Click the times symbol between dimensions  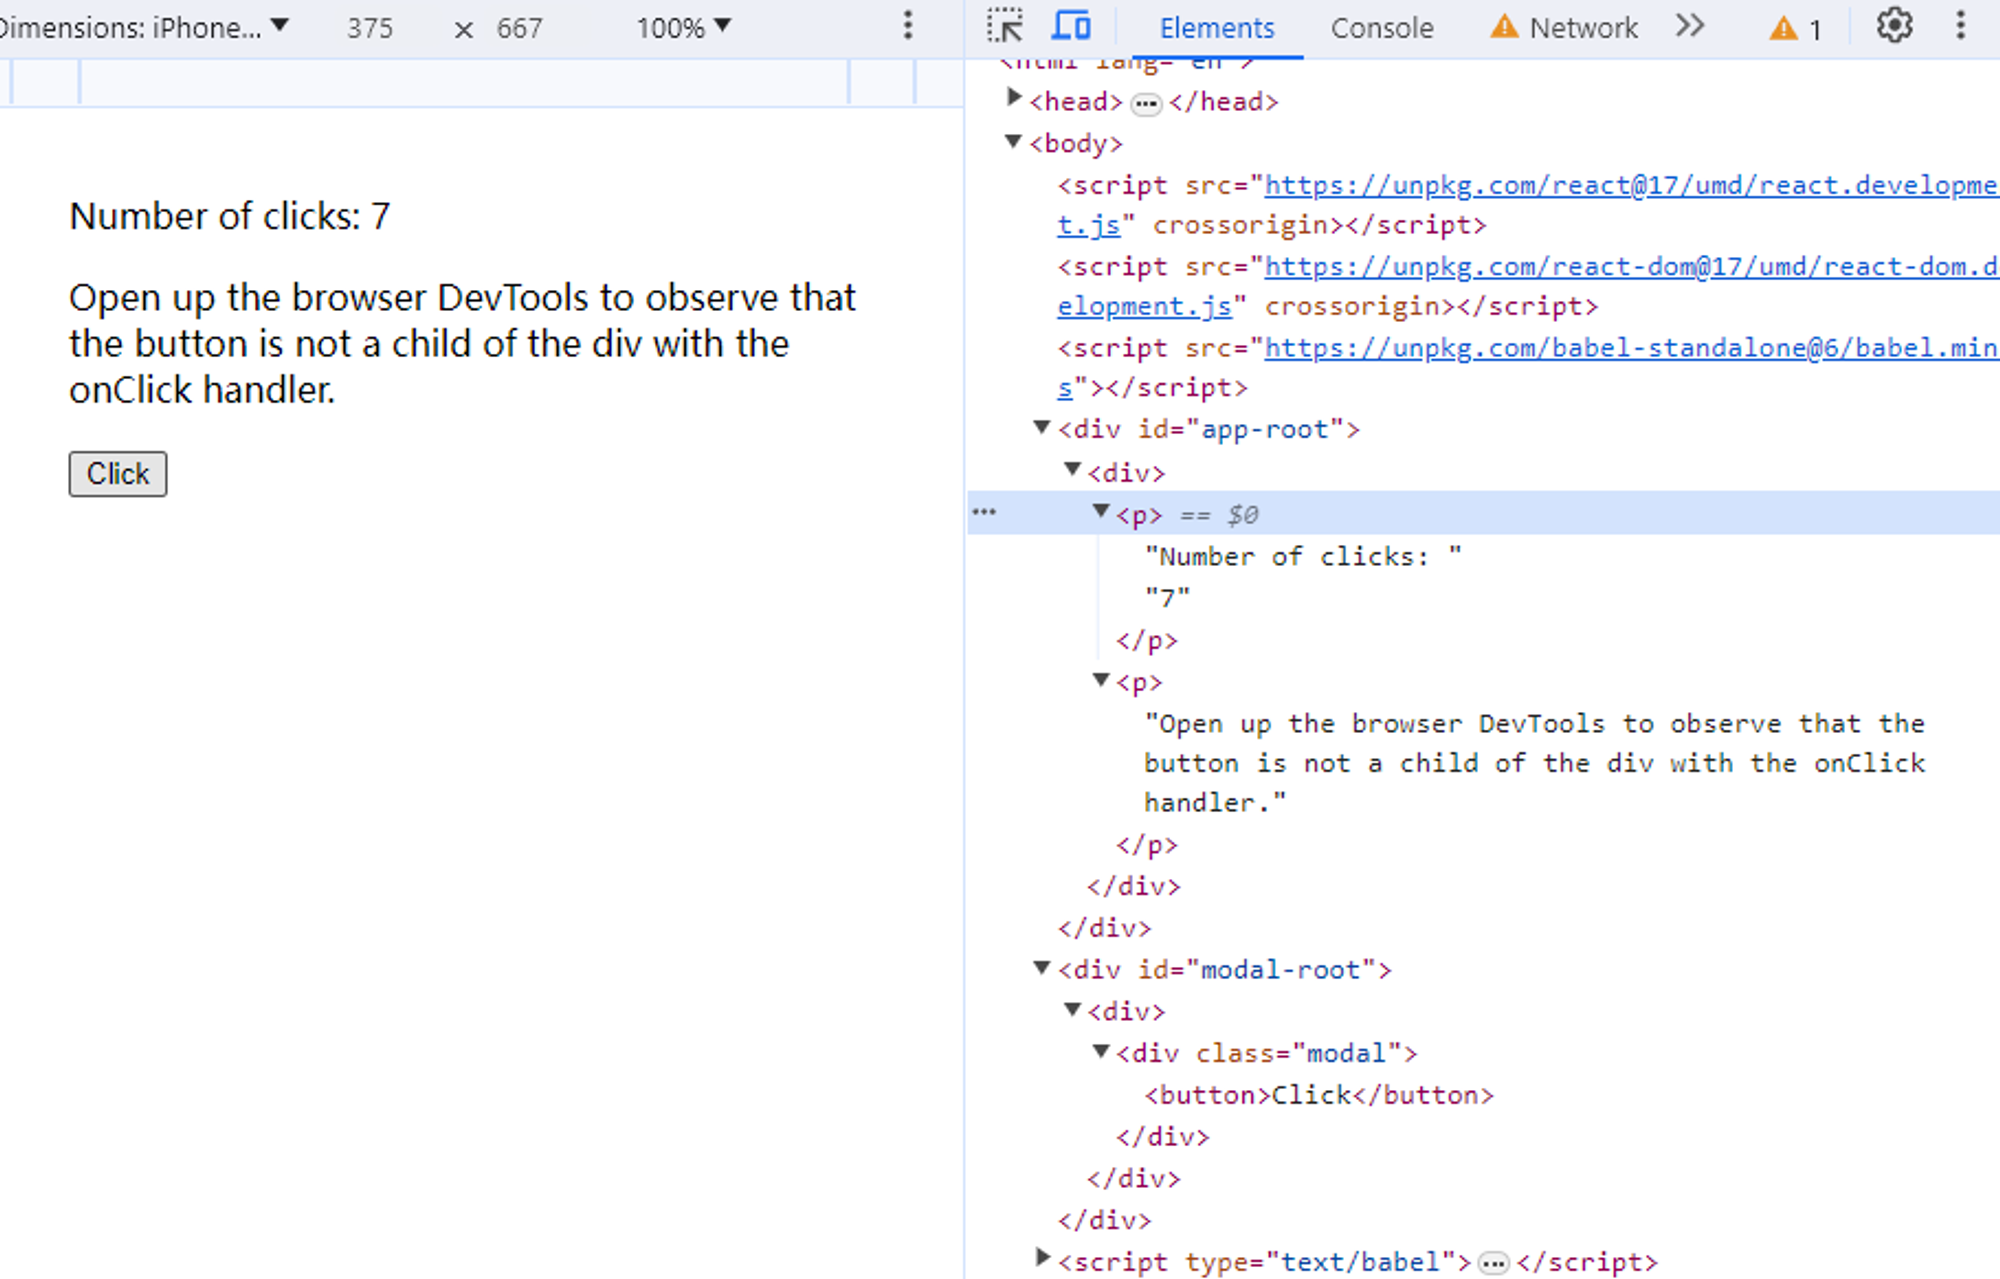pos(463,30)
